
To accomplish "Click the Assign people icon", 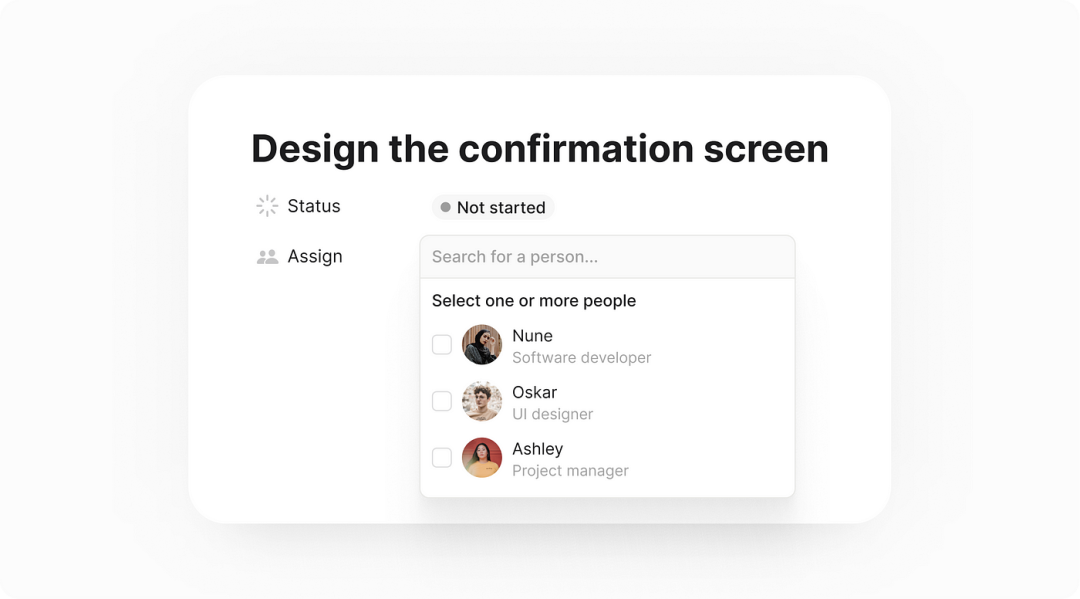I will (267, 257).
